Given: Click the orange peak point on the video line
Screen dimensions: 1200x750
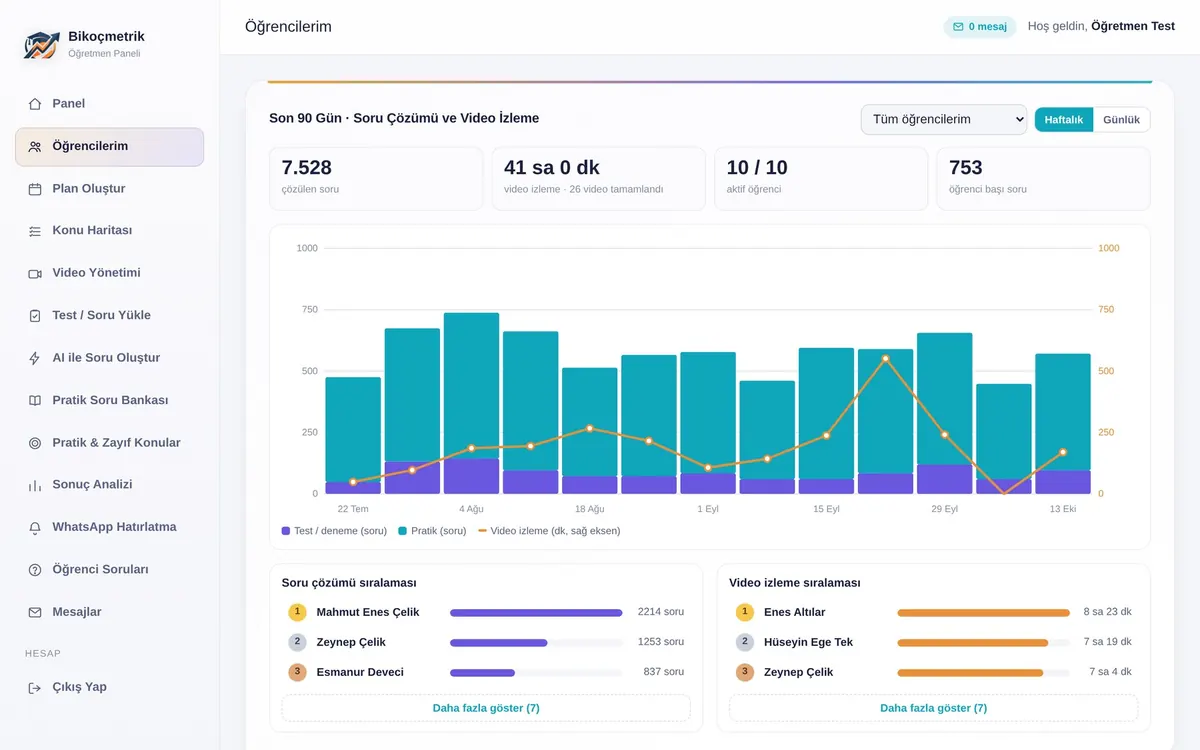Looking at the screenshot, I should pos(885,358).
